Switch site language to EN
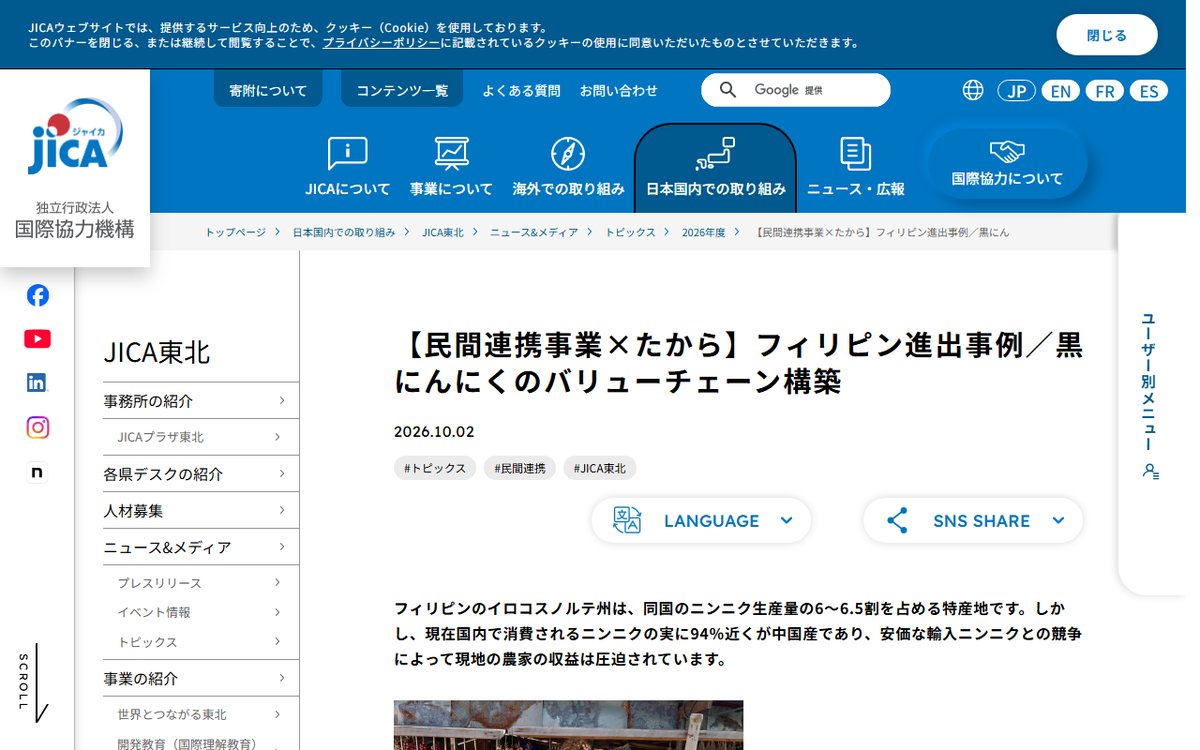Screen dimensions: 1200x750 [x=1060, y=91]
